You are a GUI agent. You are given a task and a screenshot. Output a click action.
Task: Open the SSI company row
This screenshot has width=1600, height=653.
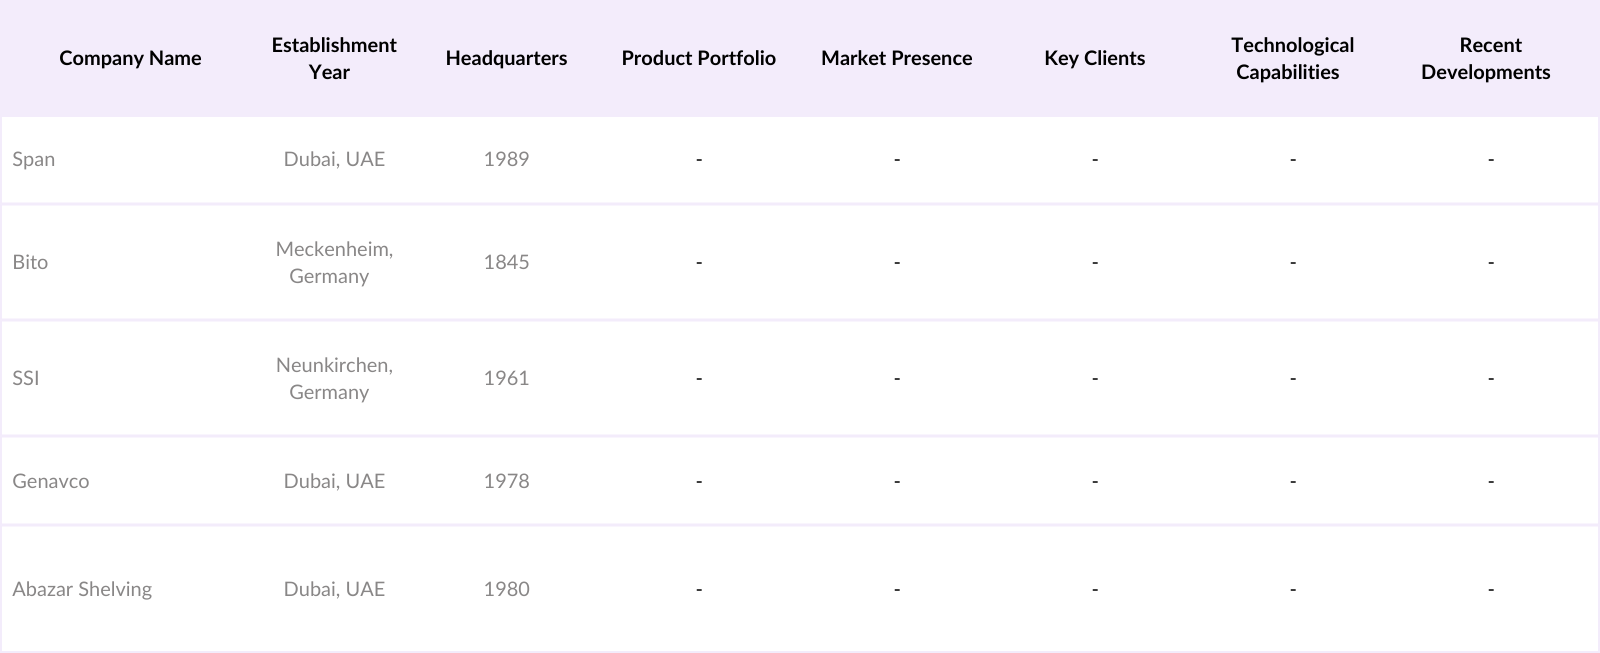pos(26,378)
